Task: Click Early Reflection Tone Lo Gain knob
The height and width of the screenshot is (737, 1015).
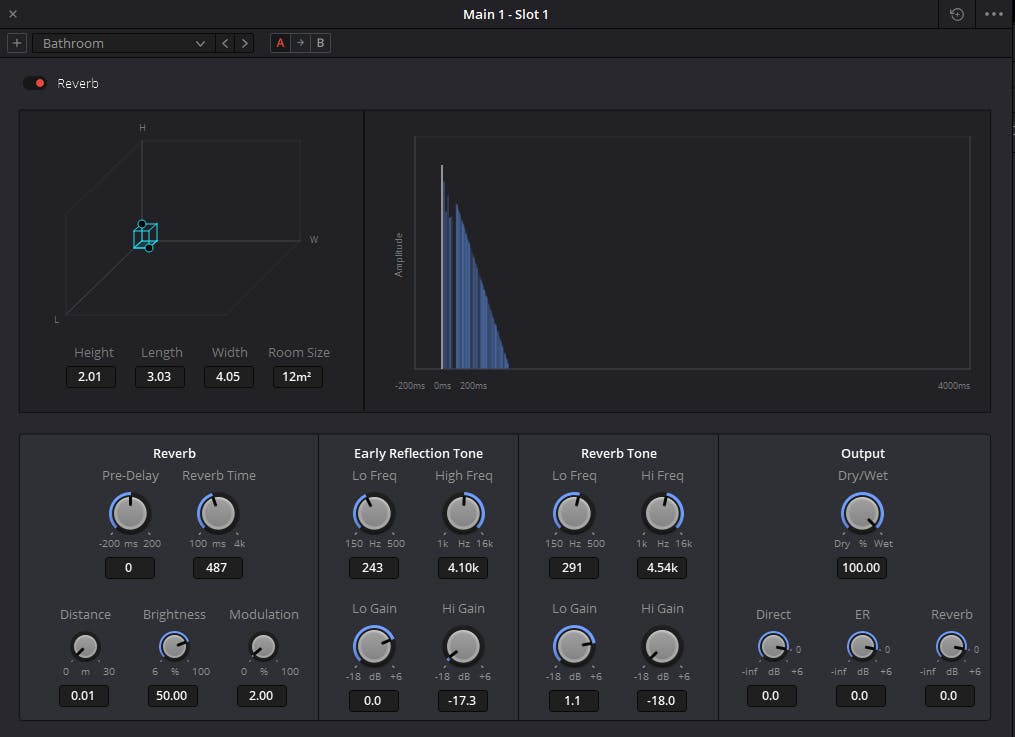Action: [374, 646]
